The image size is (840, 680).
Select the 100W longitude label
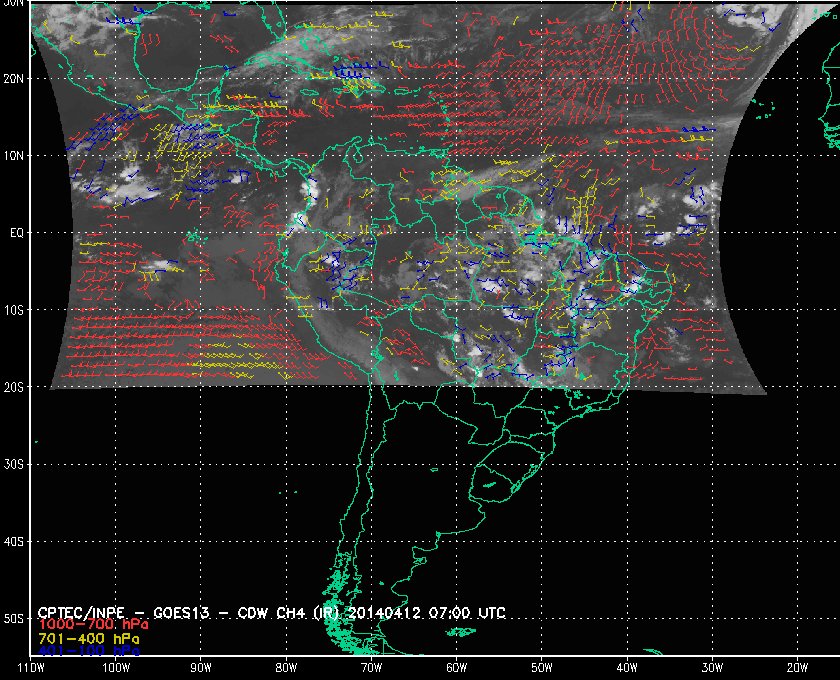[116, 668]
